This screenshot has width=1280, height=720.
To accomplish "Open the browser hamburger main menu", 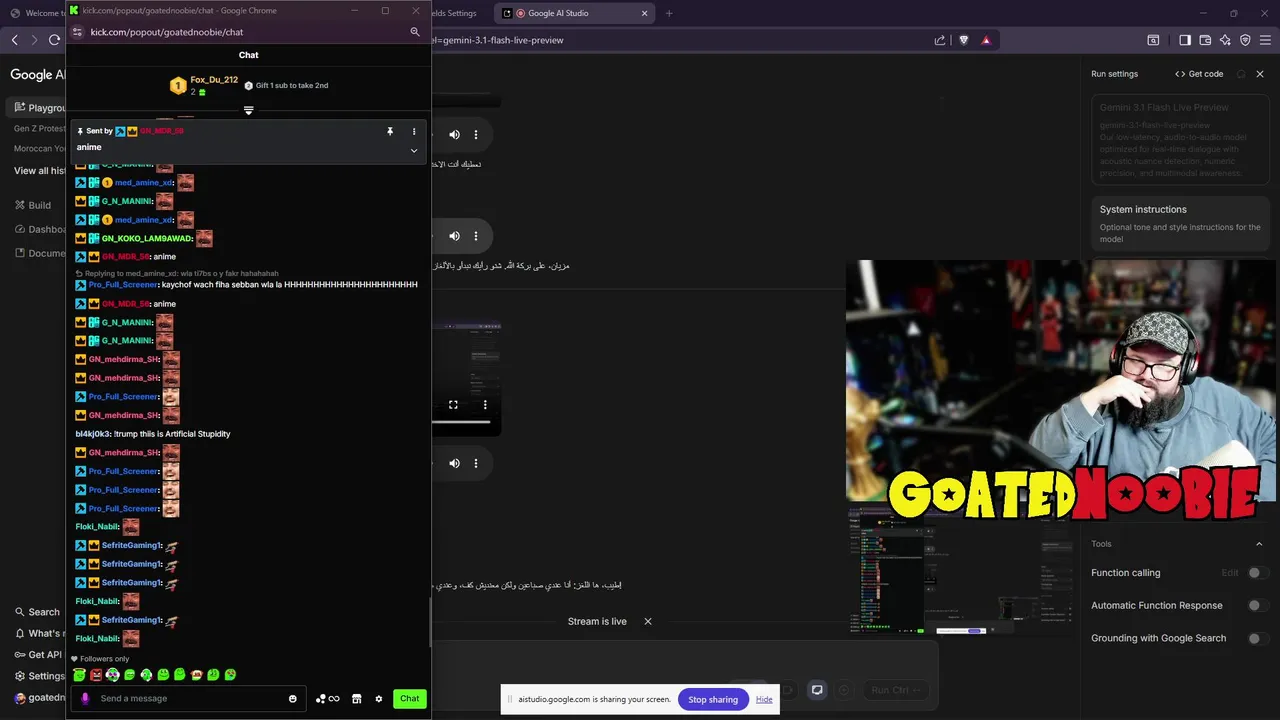I will pyautogui.click(x=1265, y=40).
